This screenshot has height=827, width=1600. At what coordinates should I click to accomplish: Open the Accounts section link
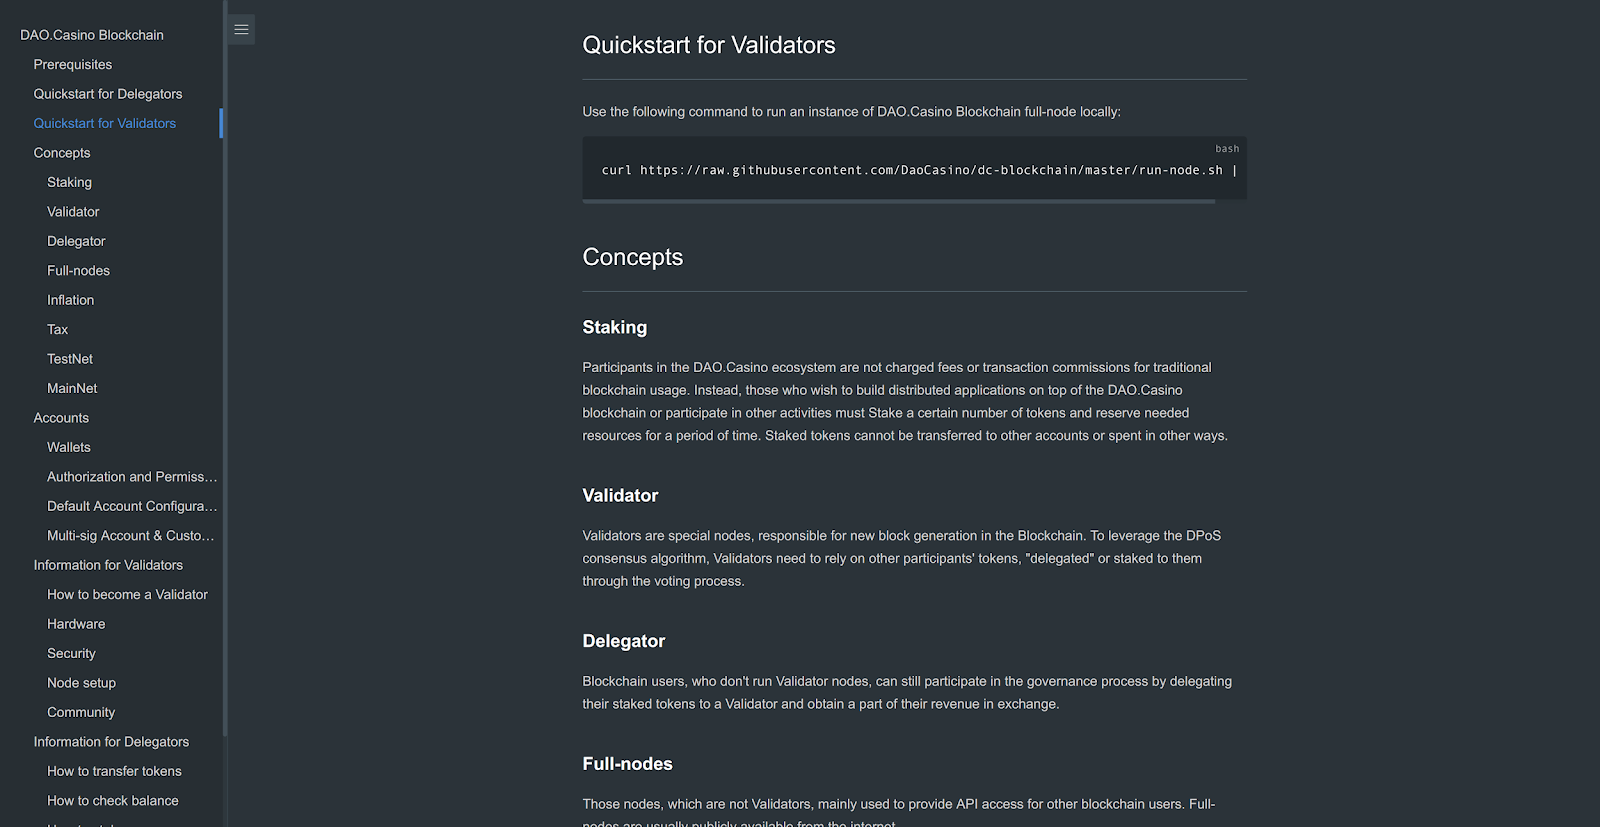[61, 418]
